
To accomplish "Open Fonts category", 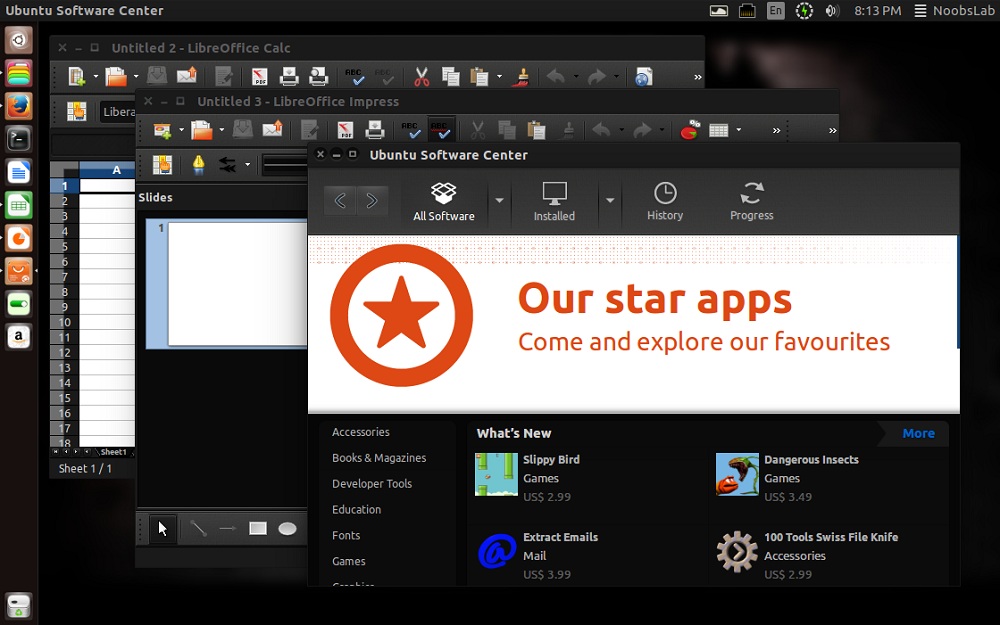I will click(x=346, y=535).
